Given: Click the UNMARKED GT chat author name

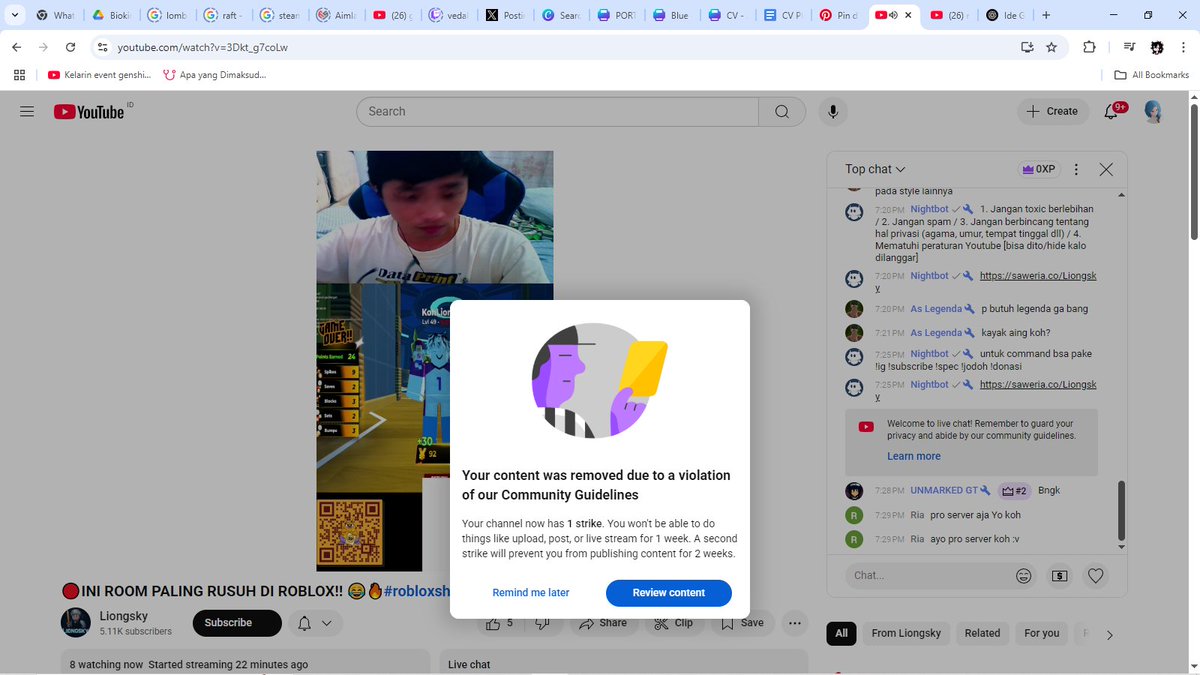Looking at the screenshot, I should tap(944, 491).
